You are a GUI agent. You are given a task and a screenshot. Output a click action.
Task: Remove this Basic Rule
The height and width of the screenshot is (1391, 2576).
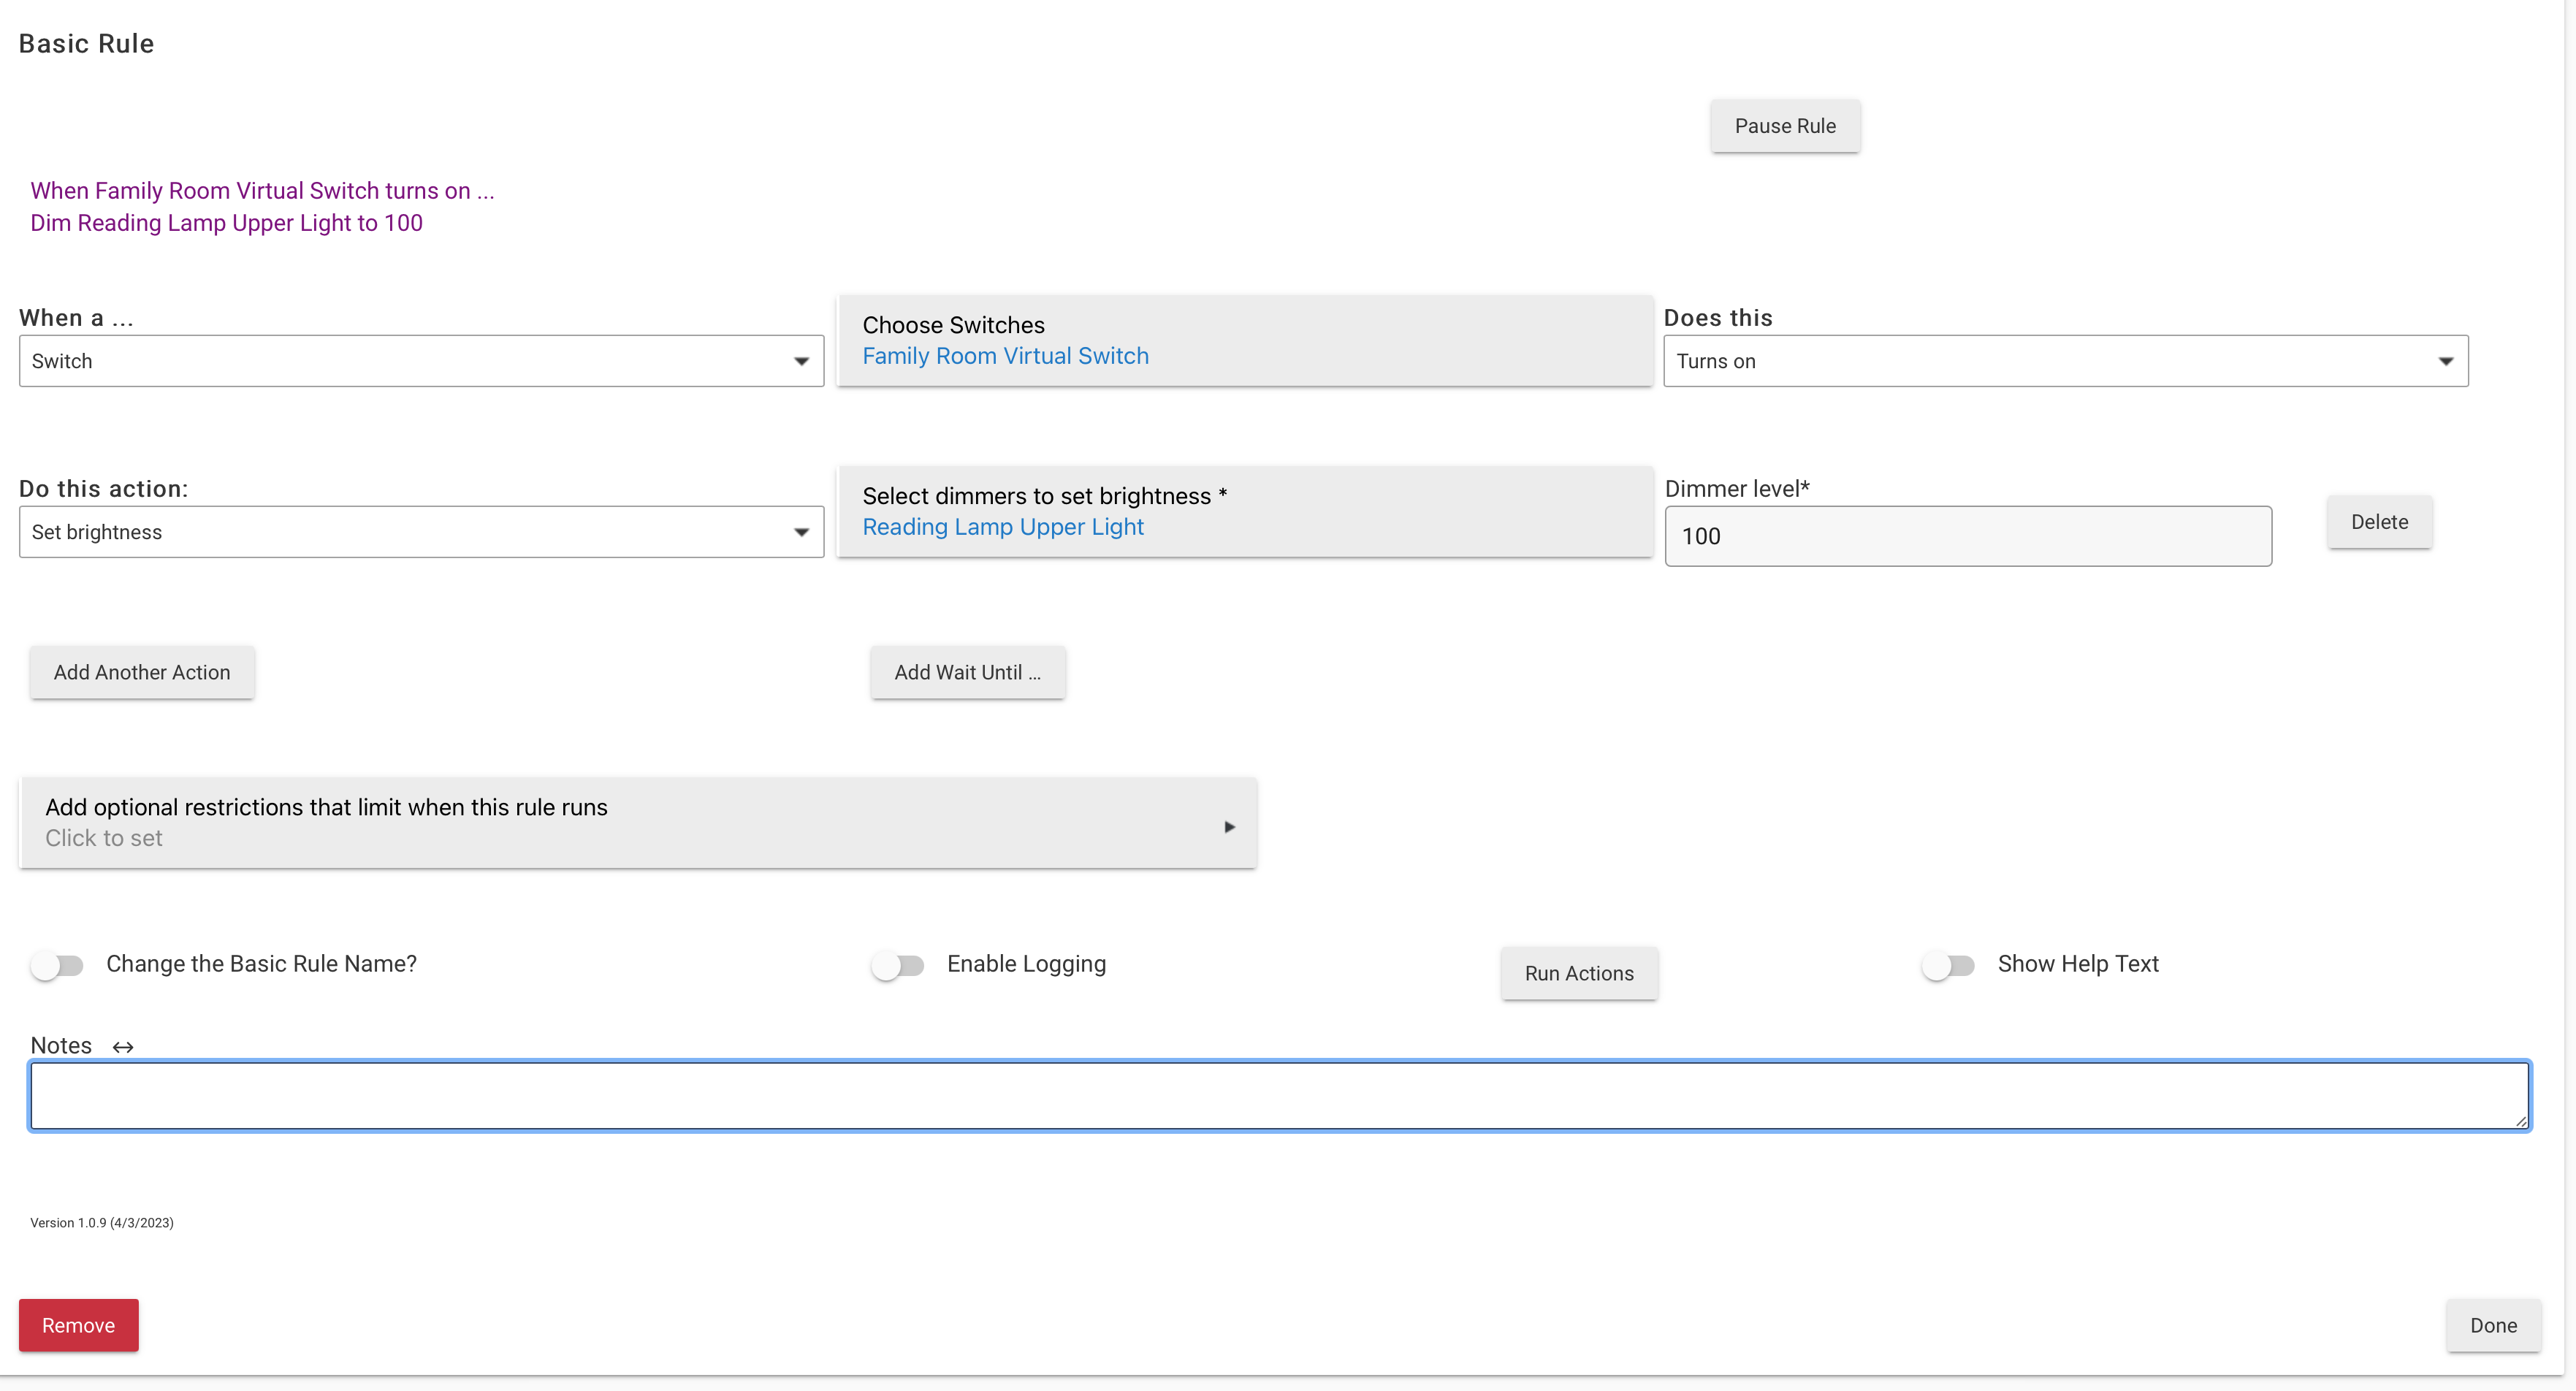pyautogui.click(x=78, y=1325)
